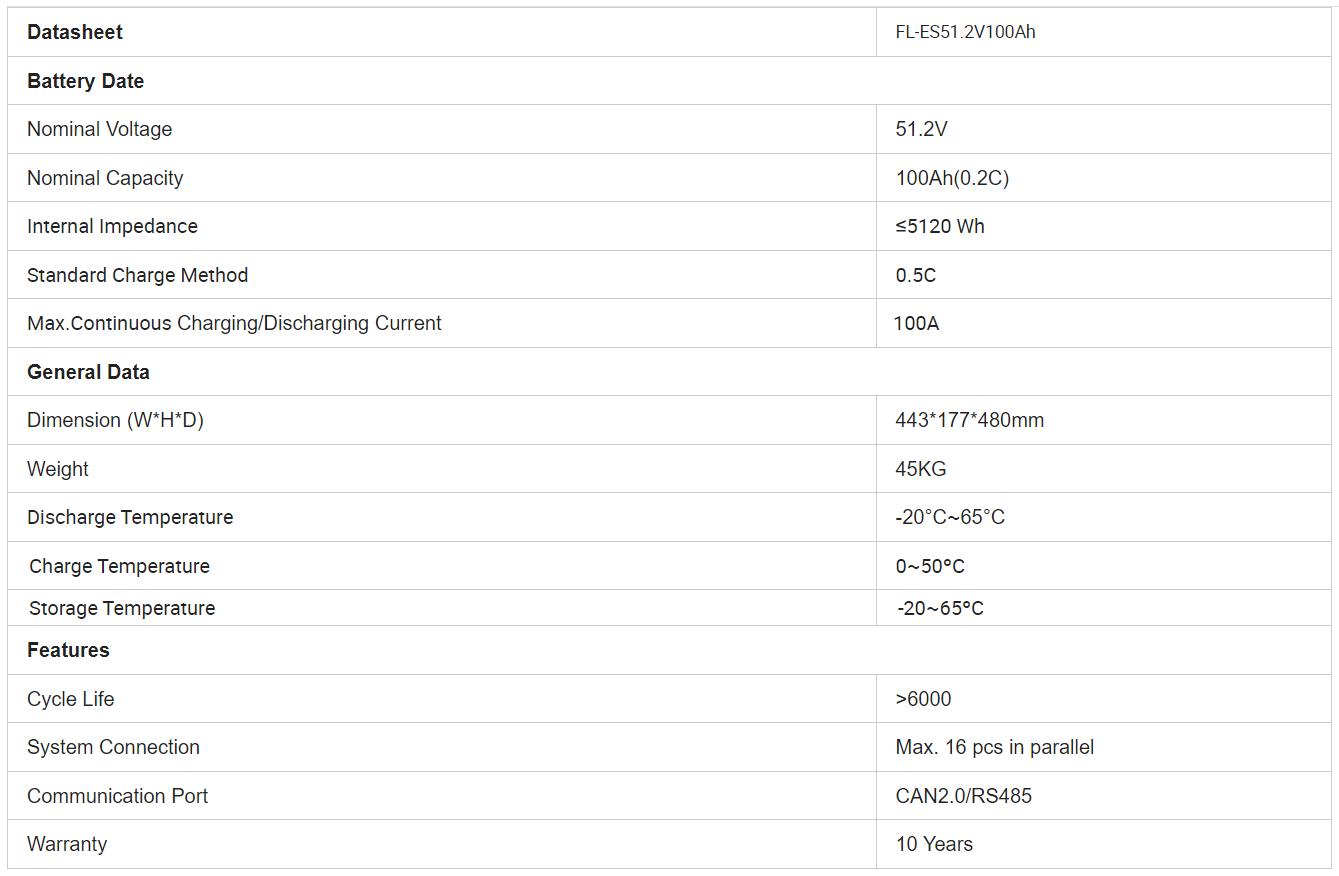The width and height of the screenshot is (1339, 876).
Task: Click the Discharge Temperature label
Action: tap(130, 517)
